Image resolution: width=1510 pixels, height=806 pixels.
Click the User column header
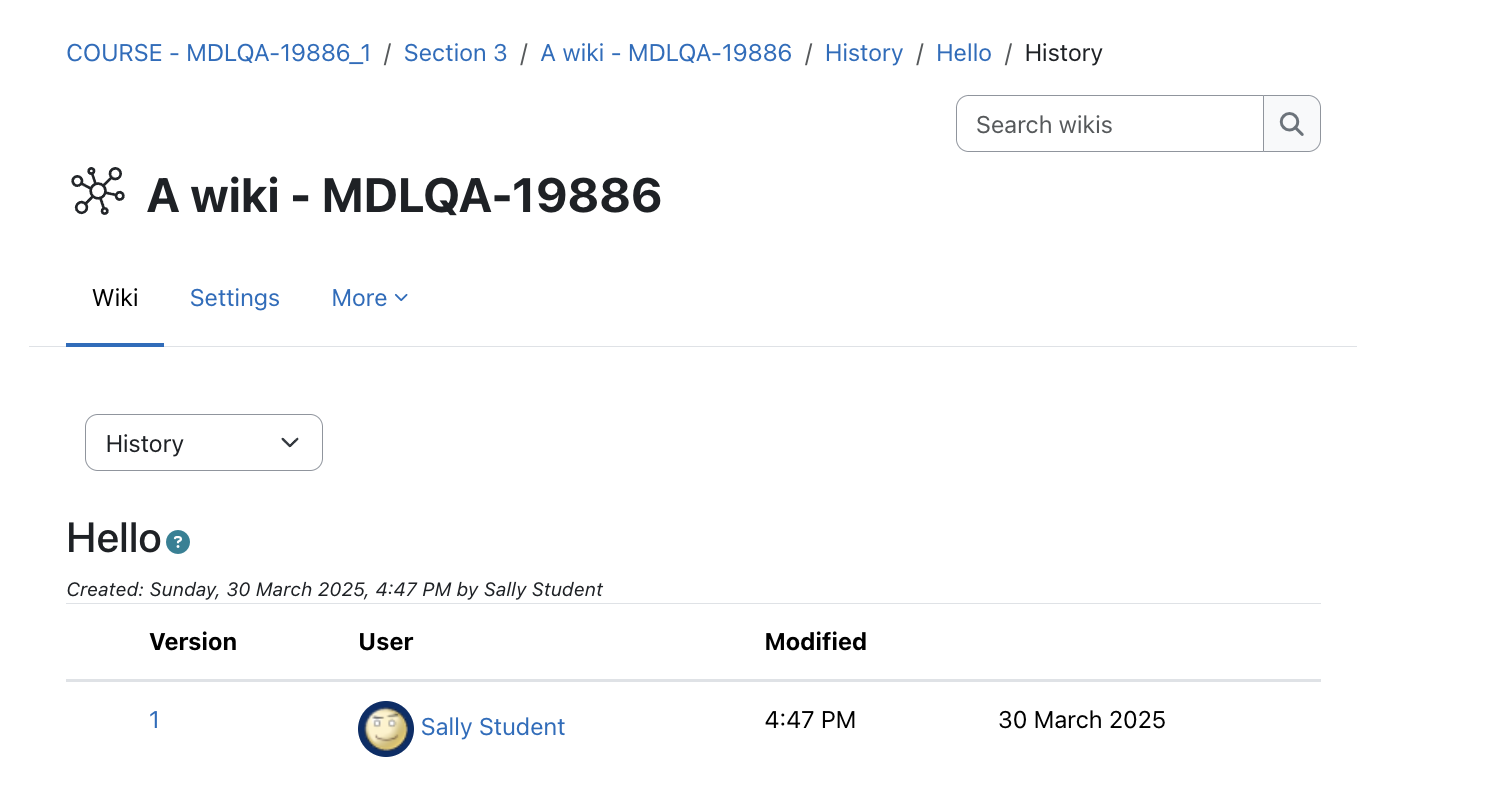coord(386,642)
